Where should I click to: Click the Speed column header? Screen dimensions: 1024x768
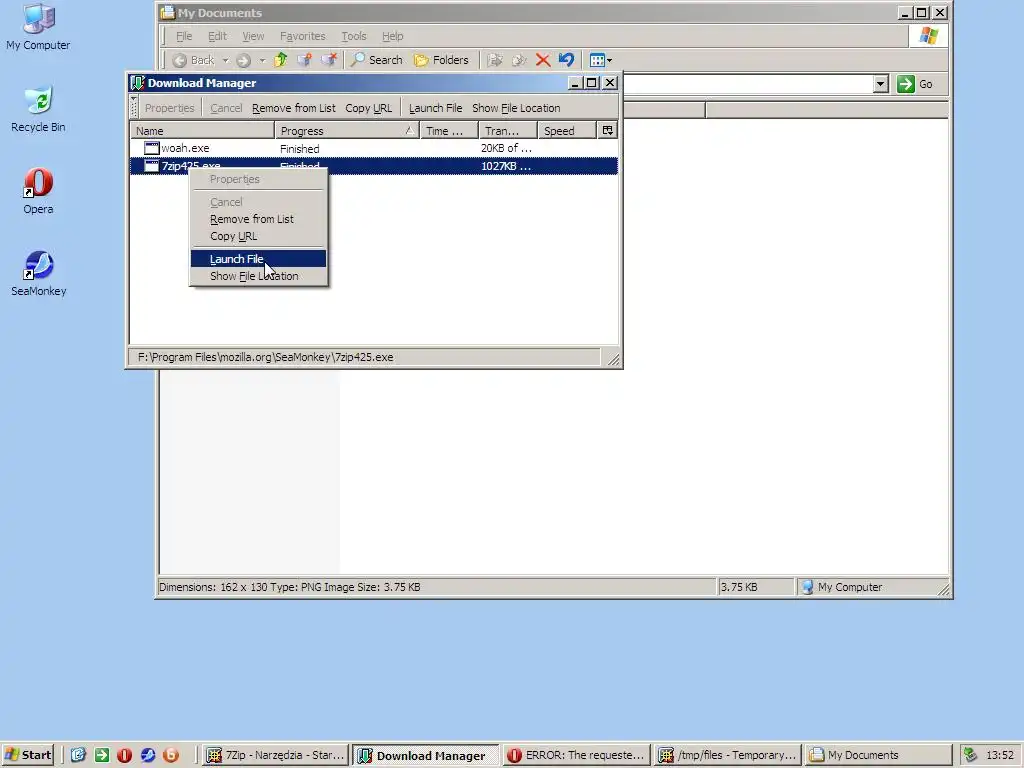566,131
